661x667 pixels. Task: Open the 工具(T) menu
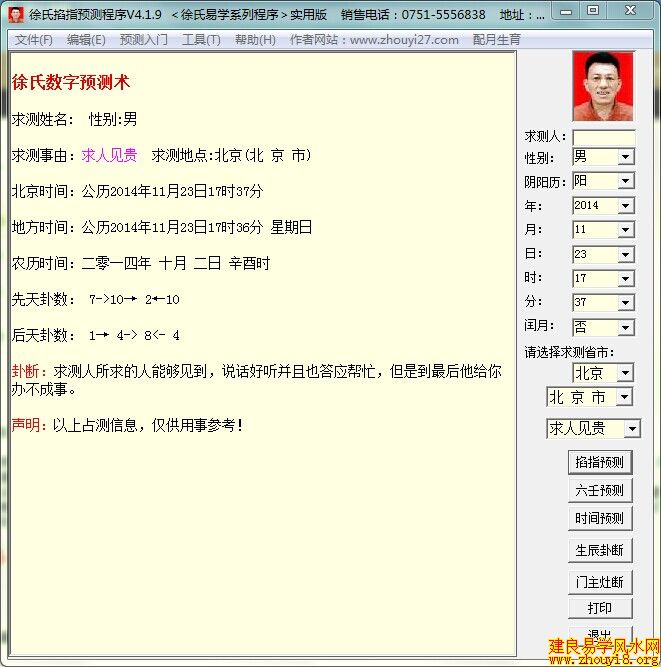click(x=201, y=40)
